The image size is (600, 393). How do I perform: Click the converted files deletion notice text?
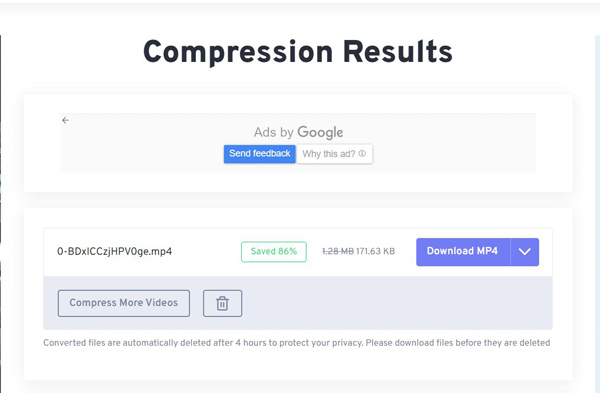[297, 342]
